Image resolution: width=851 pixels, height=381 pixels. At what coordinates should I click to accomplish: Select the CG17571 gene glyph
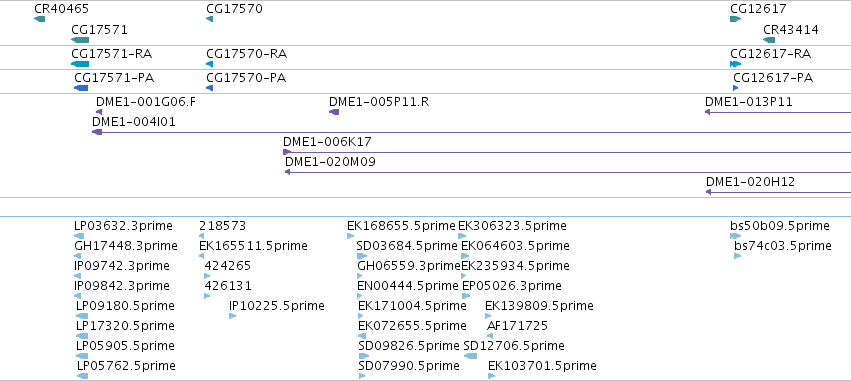coord(80,40)
